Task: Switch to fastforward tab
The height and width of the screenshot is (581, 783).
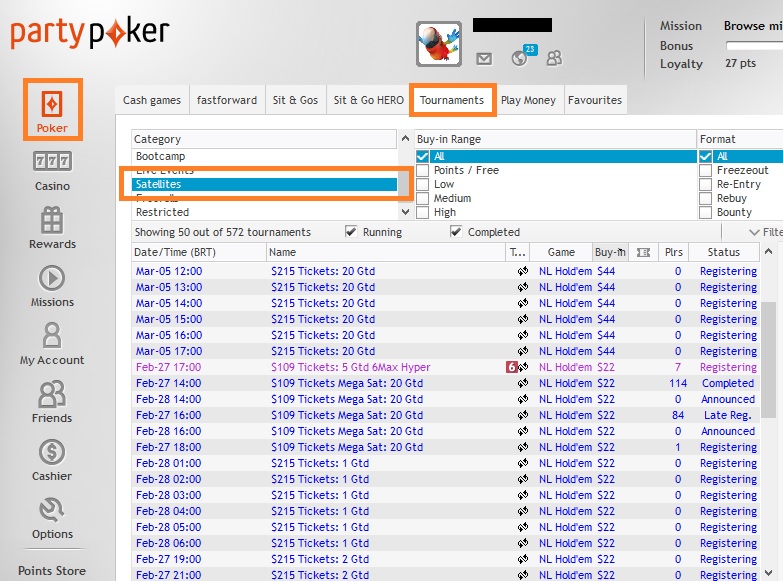Action: click(x=227, y=100)
